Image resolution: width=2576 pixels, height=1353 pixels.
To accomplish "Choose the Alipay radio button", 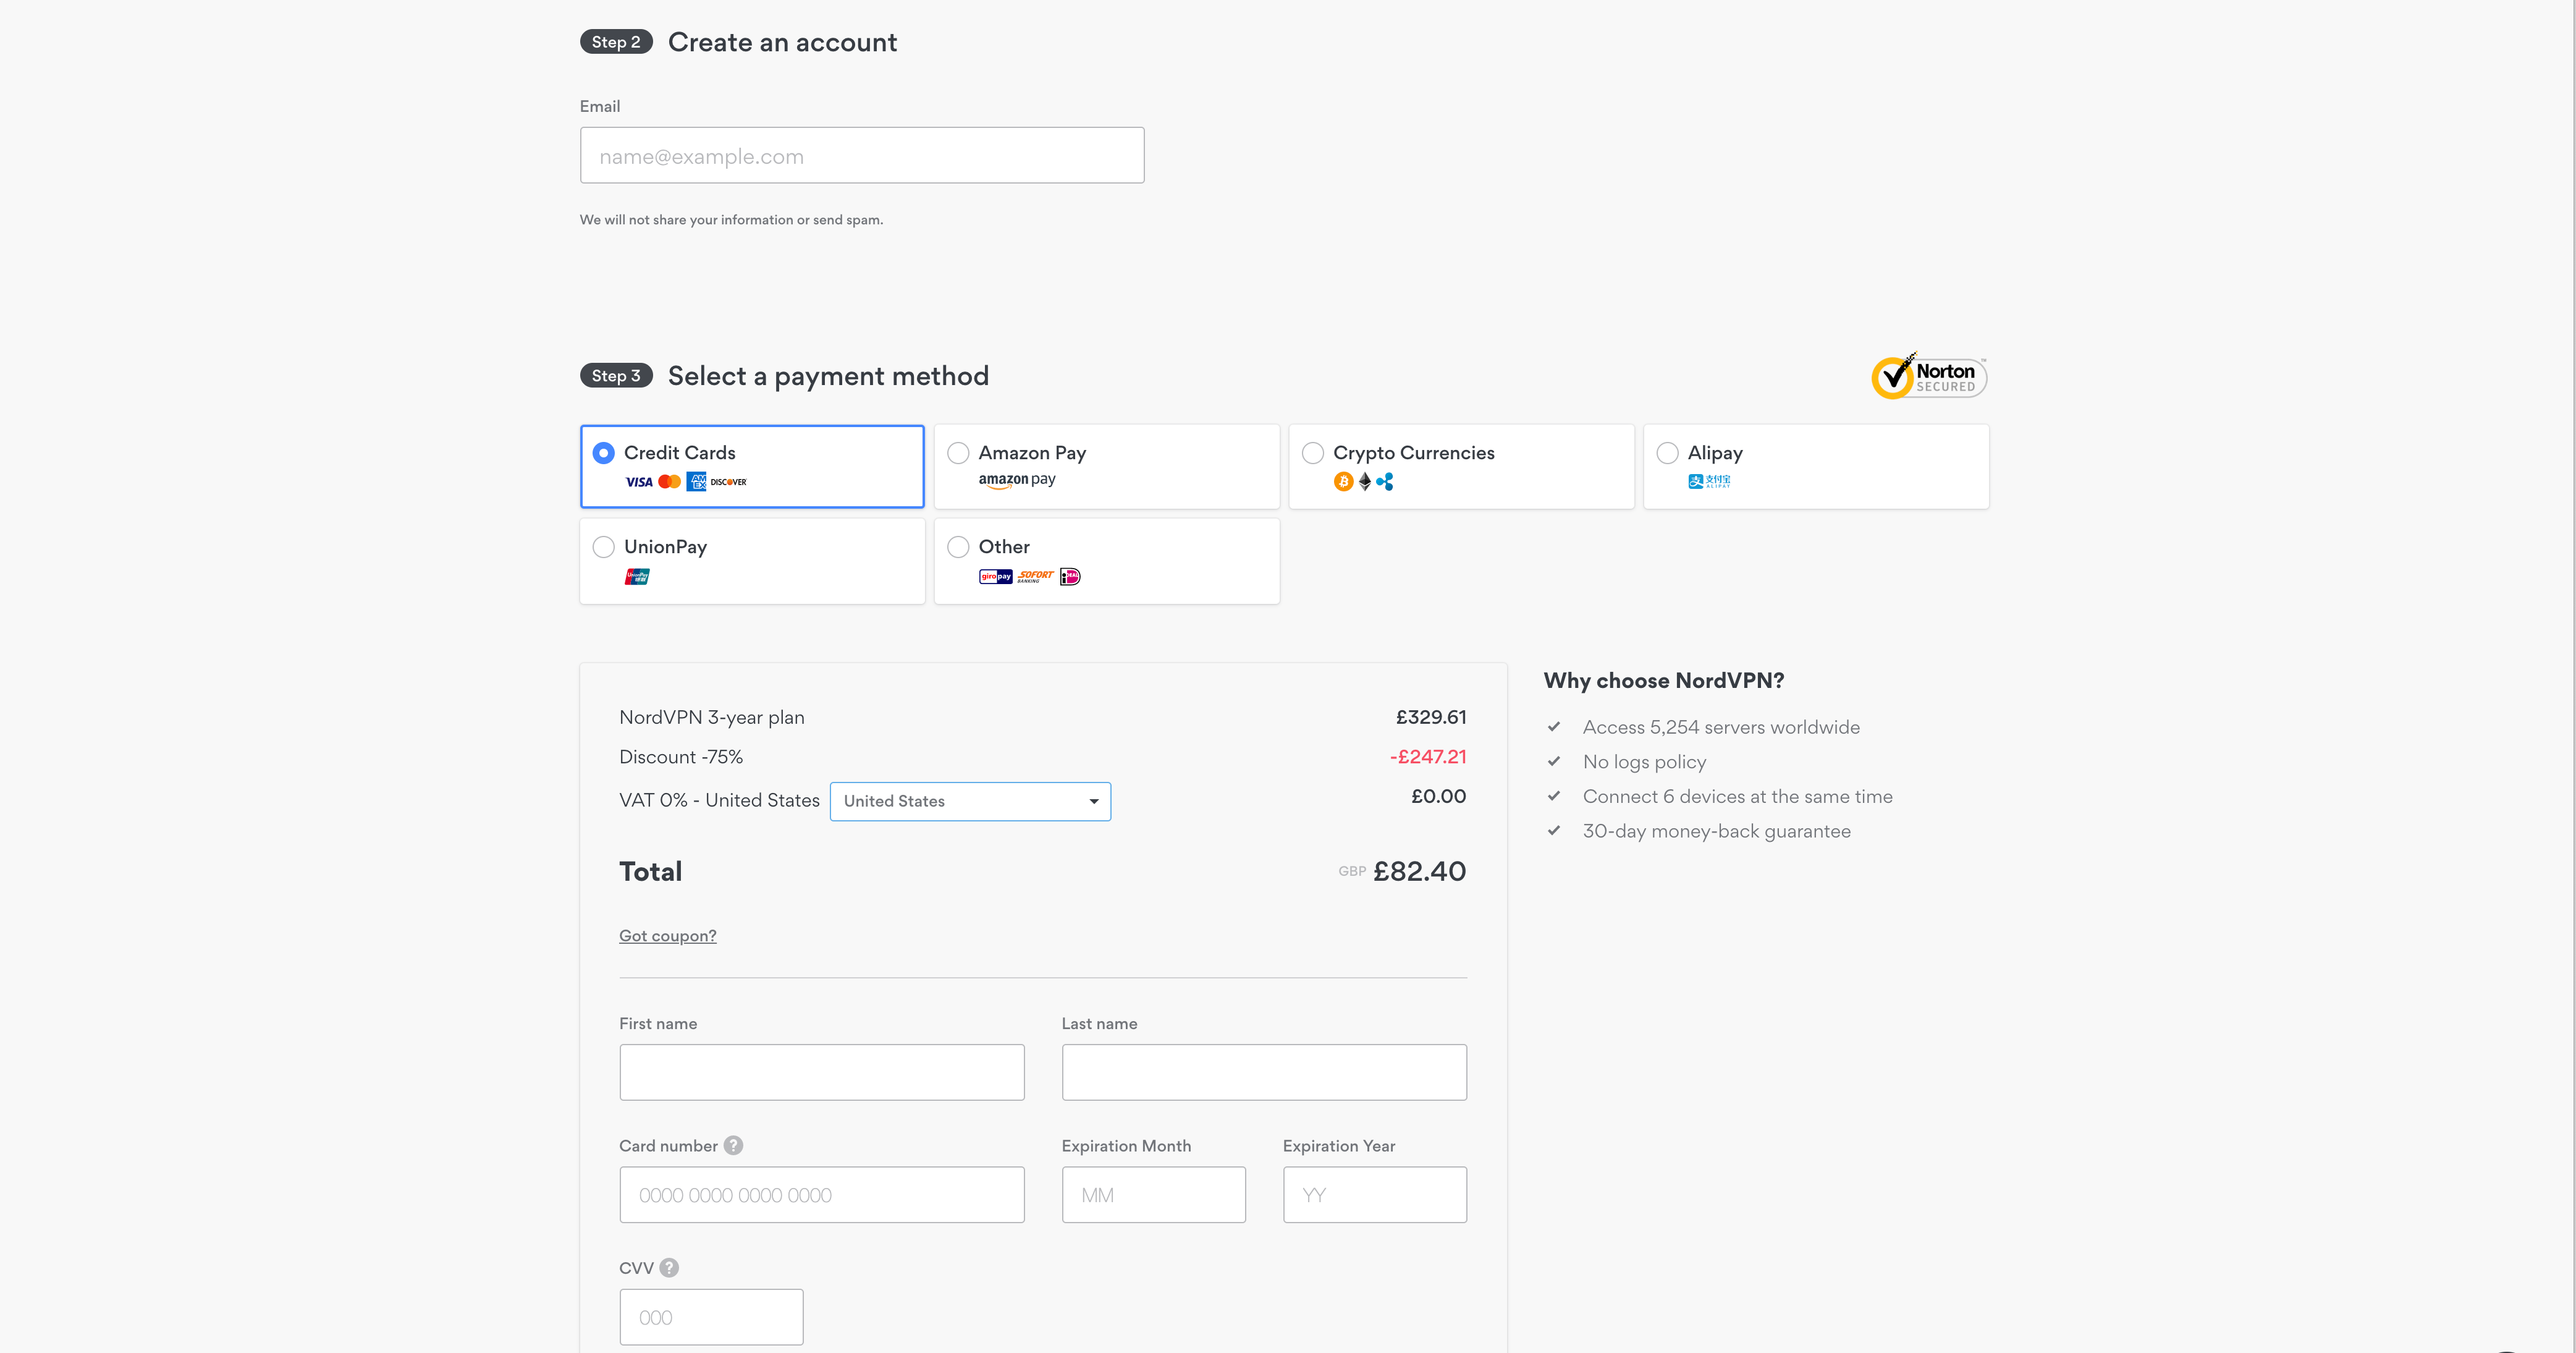I will (x=1668, y=453).
